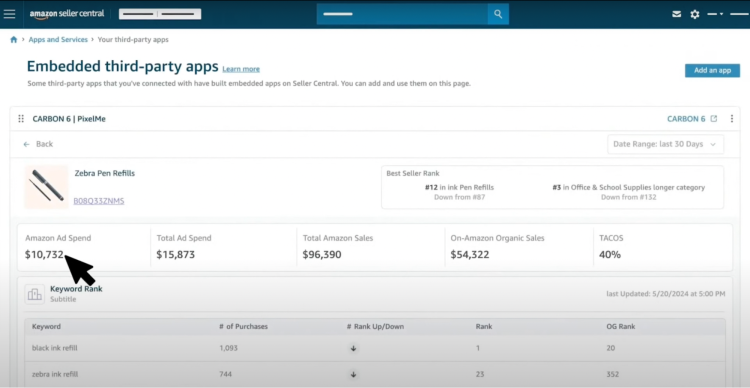Click the Total Amazon Sales $96,390 value
This screenshot has height=388, width=750.
[x=322, y=255]
